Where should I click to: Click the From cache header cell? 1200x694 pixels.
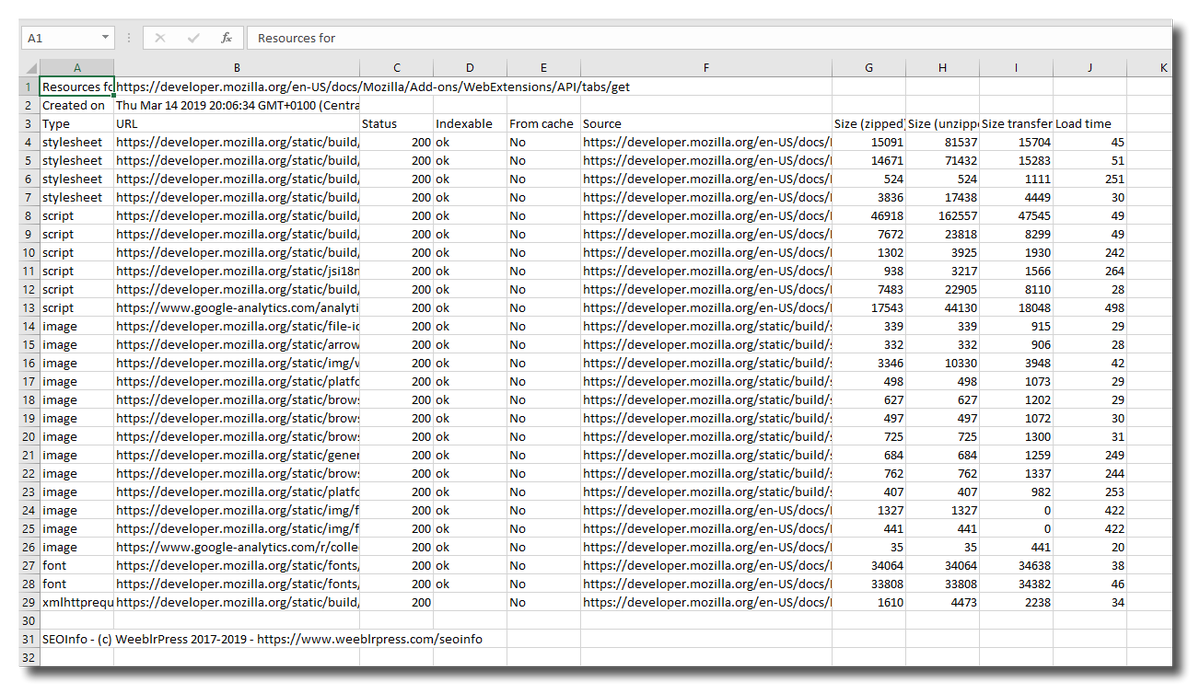(x=543, y=124)
